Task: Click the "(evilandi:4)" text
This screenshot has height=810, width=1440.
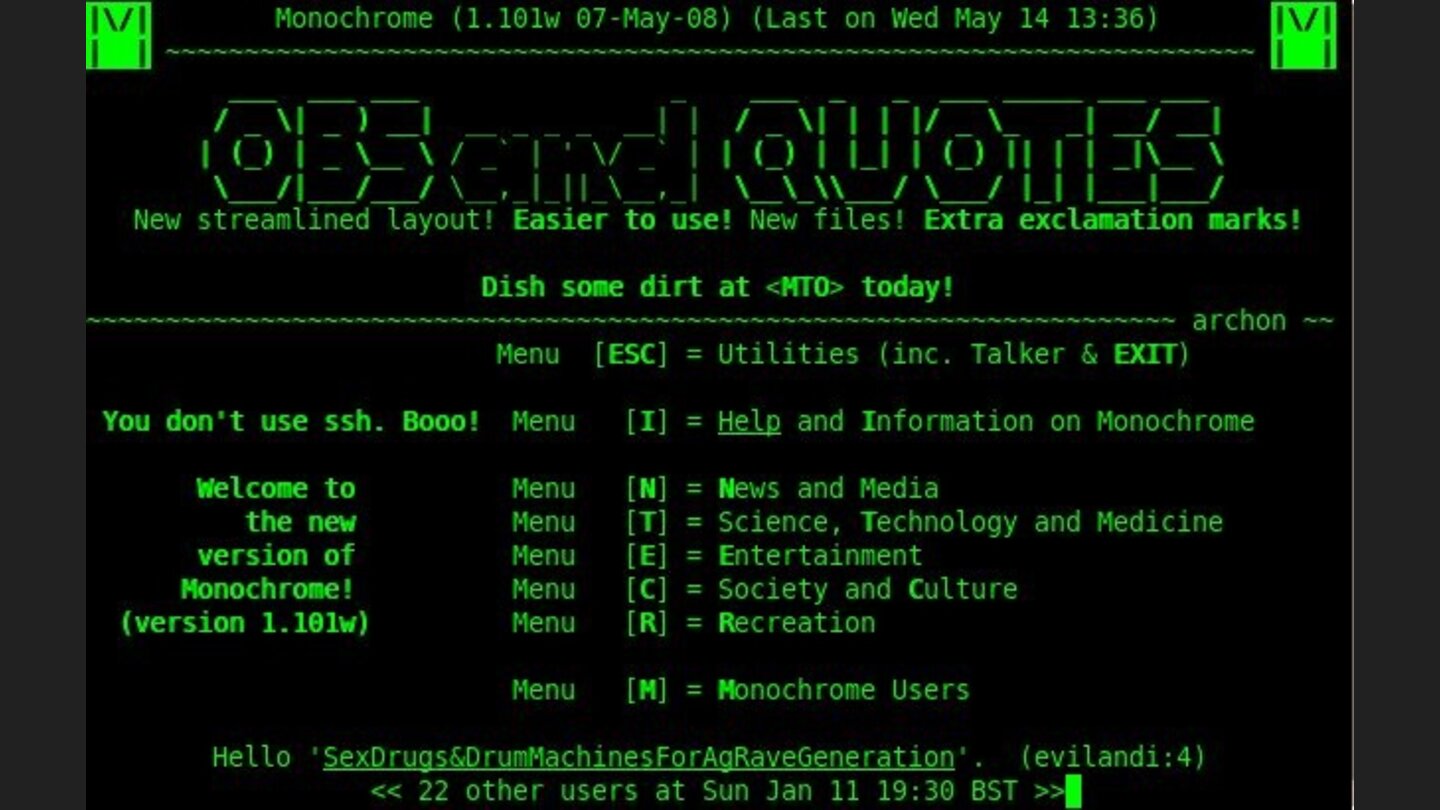Action: pyautogui.click(x=1113, y=757)
